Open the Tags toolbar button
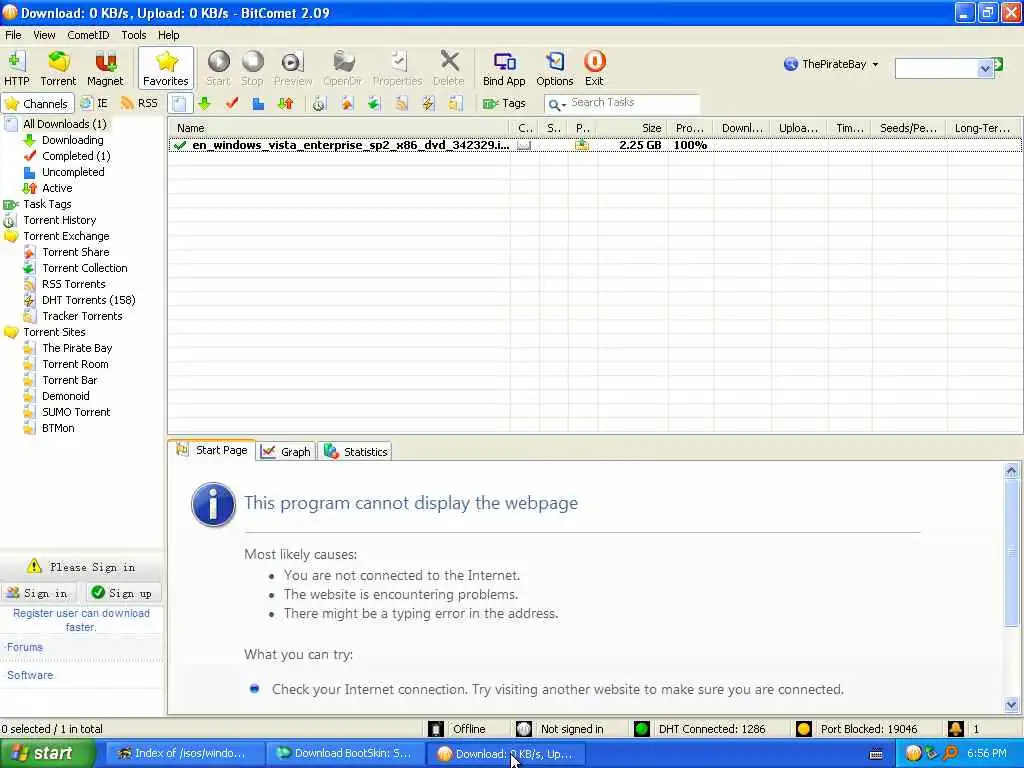This screenshot has height=768, width=1024. click(504, 103)
